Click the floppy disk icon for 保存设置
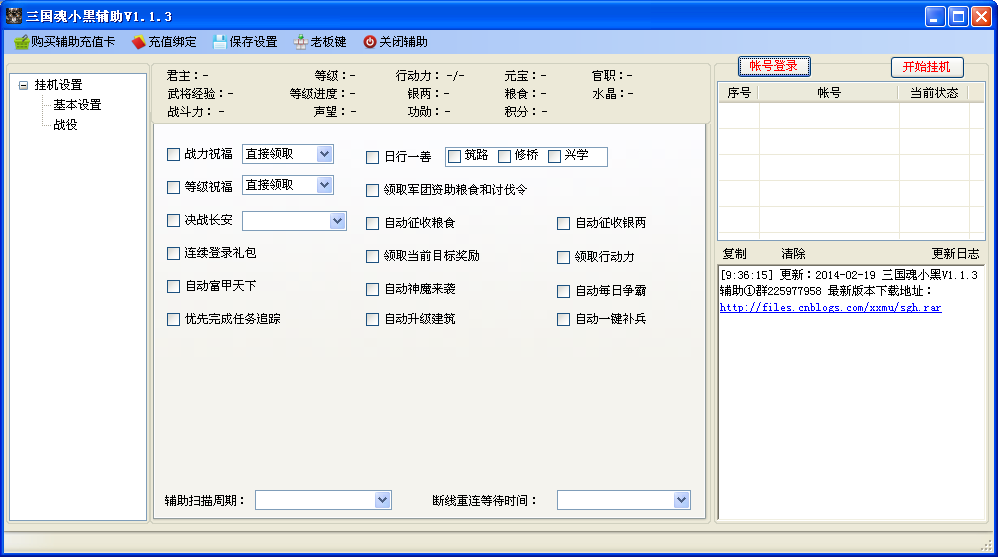This screenshot has width=998, height=557. [x=219, y=42]
